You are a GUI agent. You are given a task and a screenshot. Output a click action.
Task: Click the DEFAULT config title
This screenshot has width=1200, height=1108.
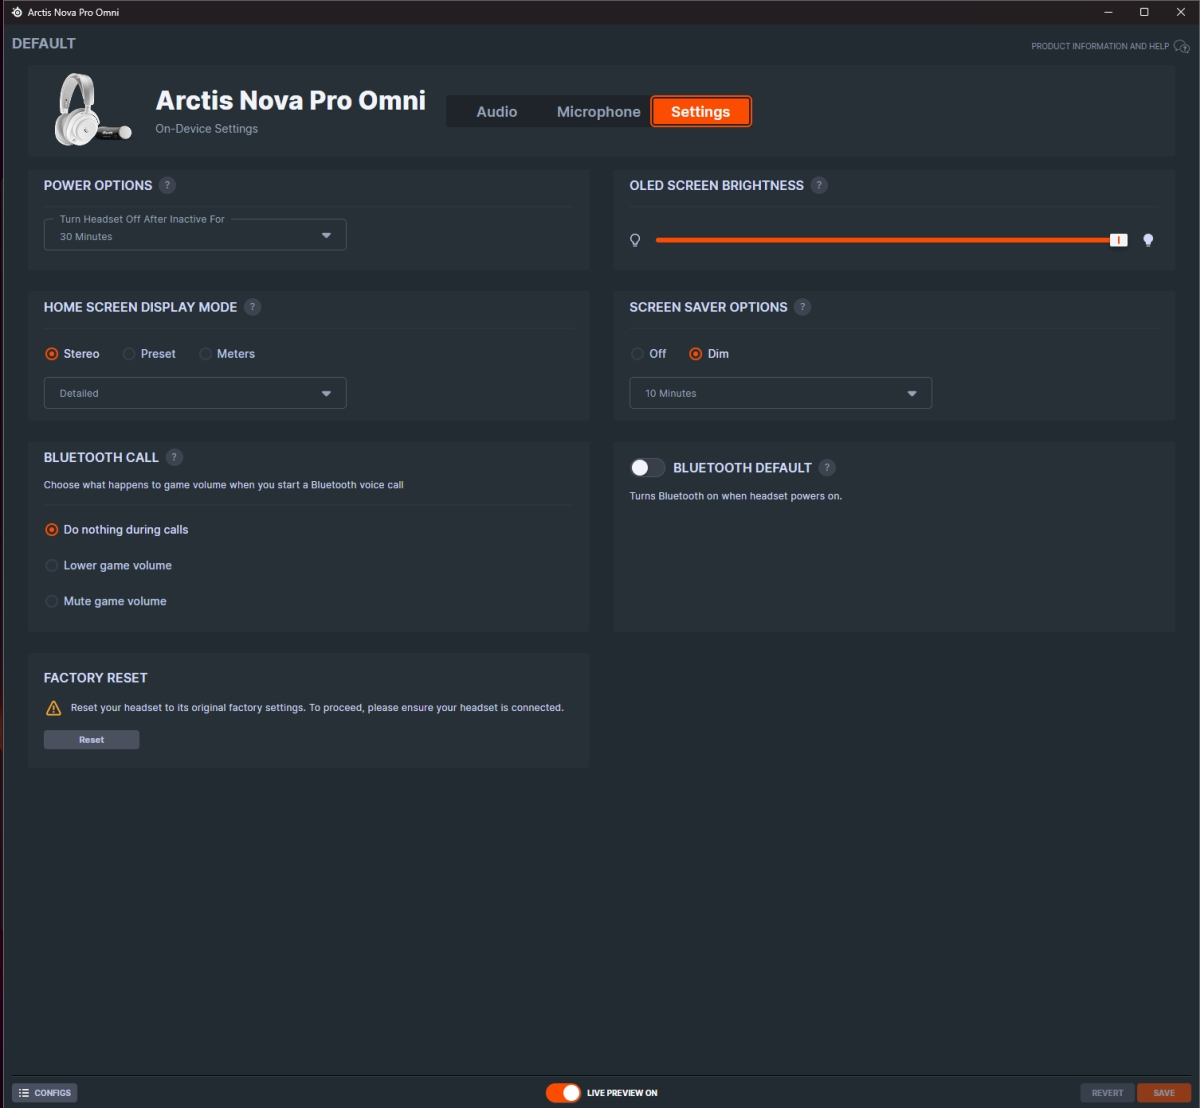pos(44,44)
